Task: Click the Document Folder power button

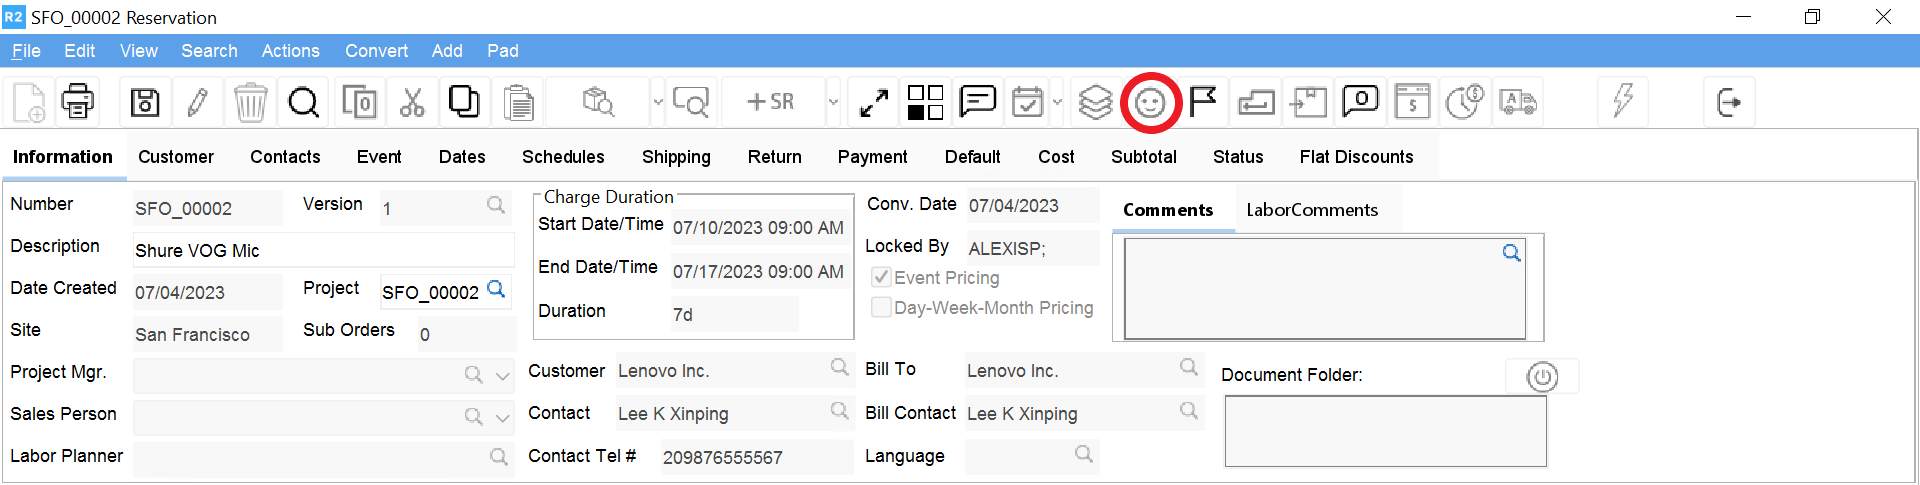Action: (x=1542, y=377)
